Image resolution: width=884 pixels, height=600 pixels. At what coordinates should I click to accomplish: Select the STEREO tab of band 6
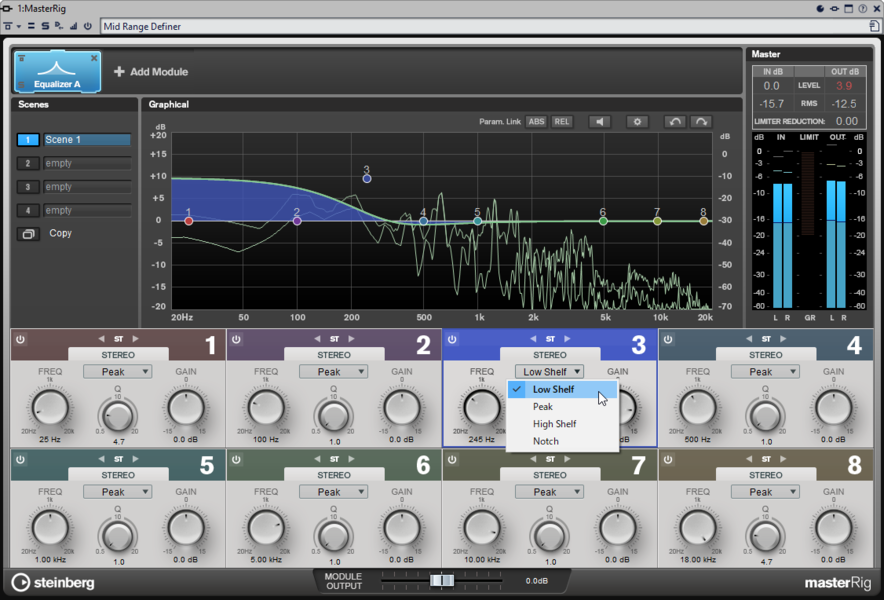334,475
